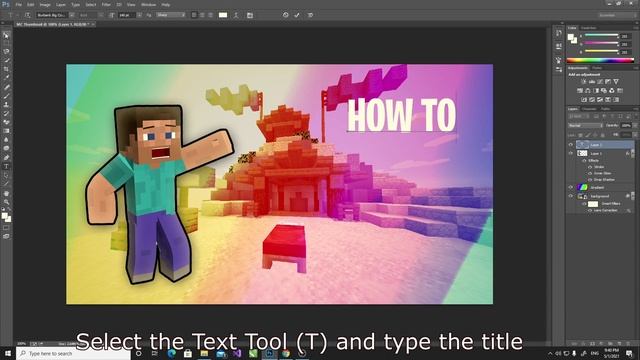Select the Clone Stamp tool
The image size is (640, 360).
6,104
